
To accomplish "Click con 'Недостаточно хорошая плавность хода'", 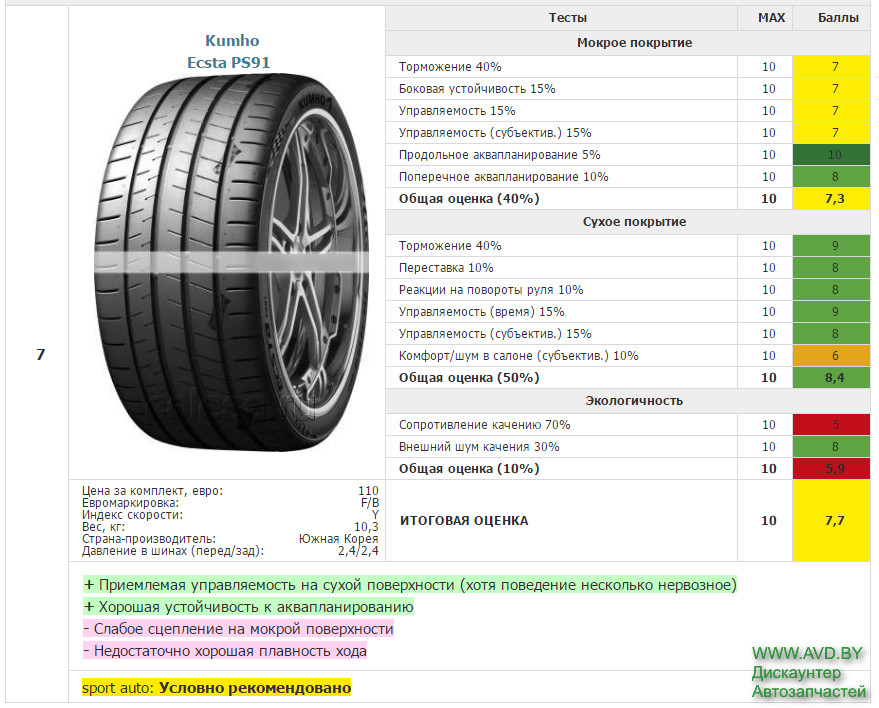I will coord(225,651).
